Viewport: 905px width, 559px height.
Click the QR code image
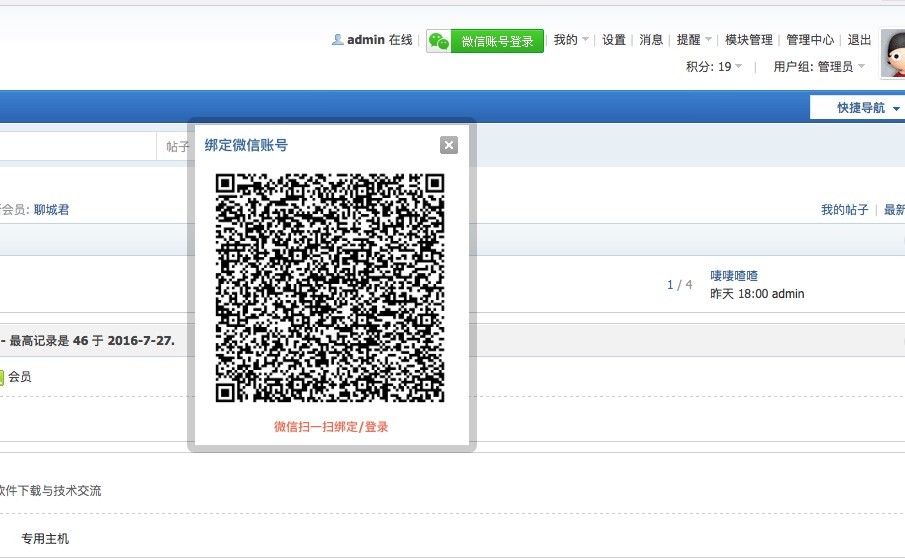[x=330, y=288]
